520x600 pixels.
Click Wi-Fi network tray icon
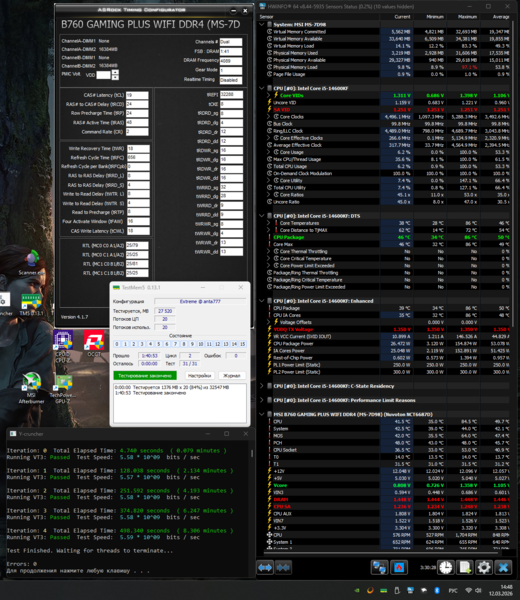tap(468, 590)
